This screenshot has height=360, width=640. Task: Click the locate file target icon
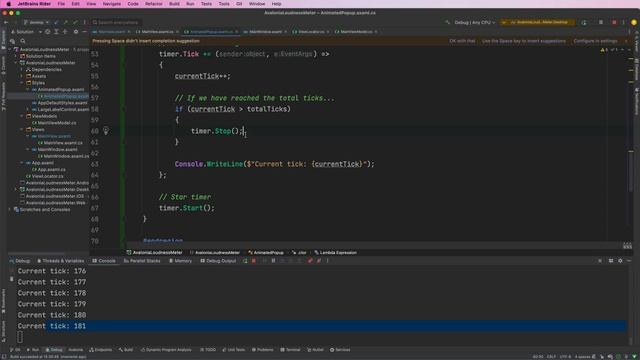pyautogui.click(x=48, y=31)
